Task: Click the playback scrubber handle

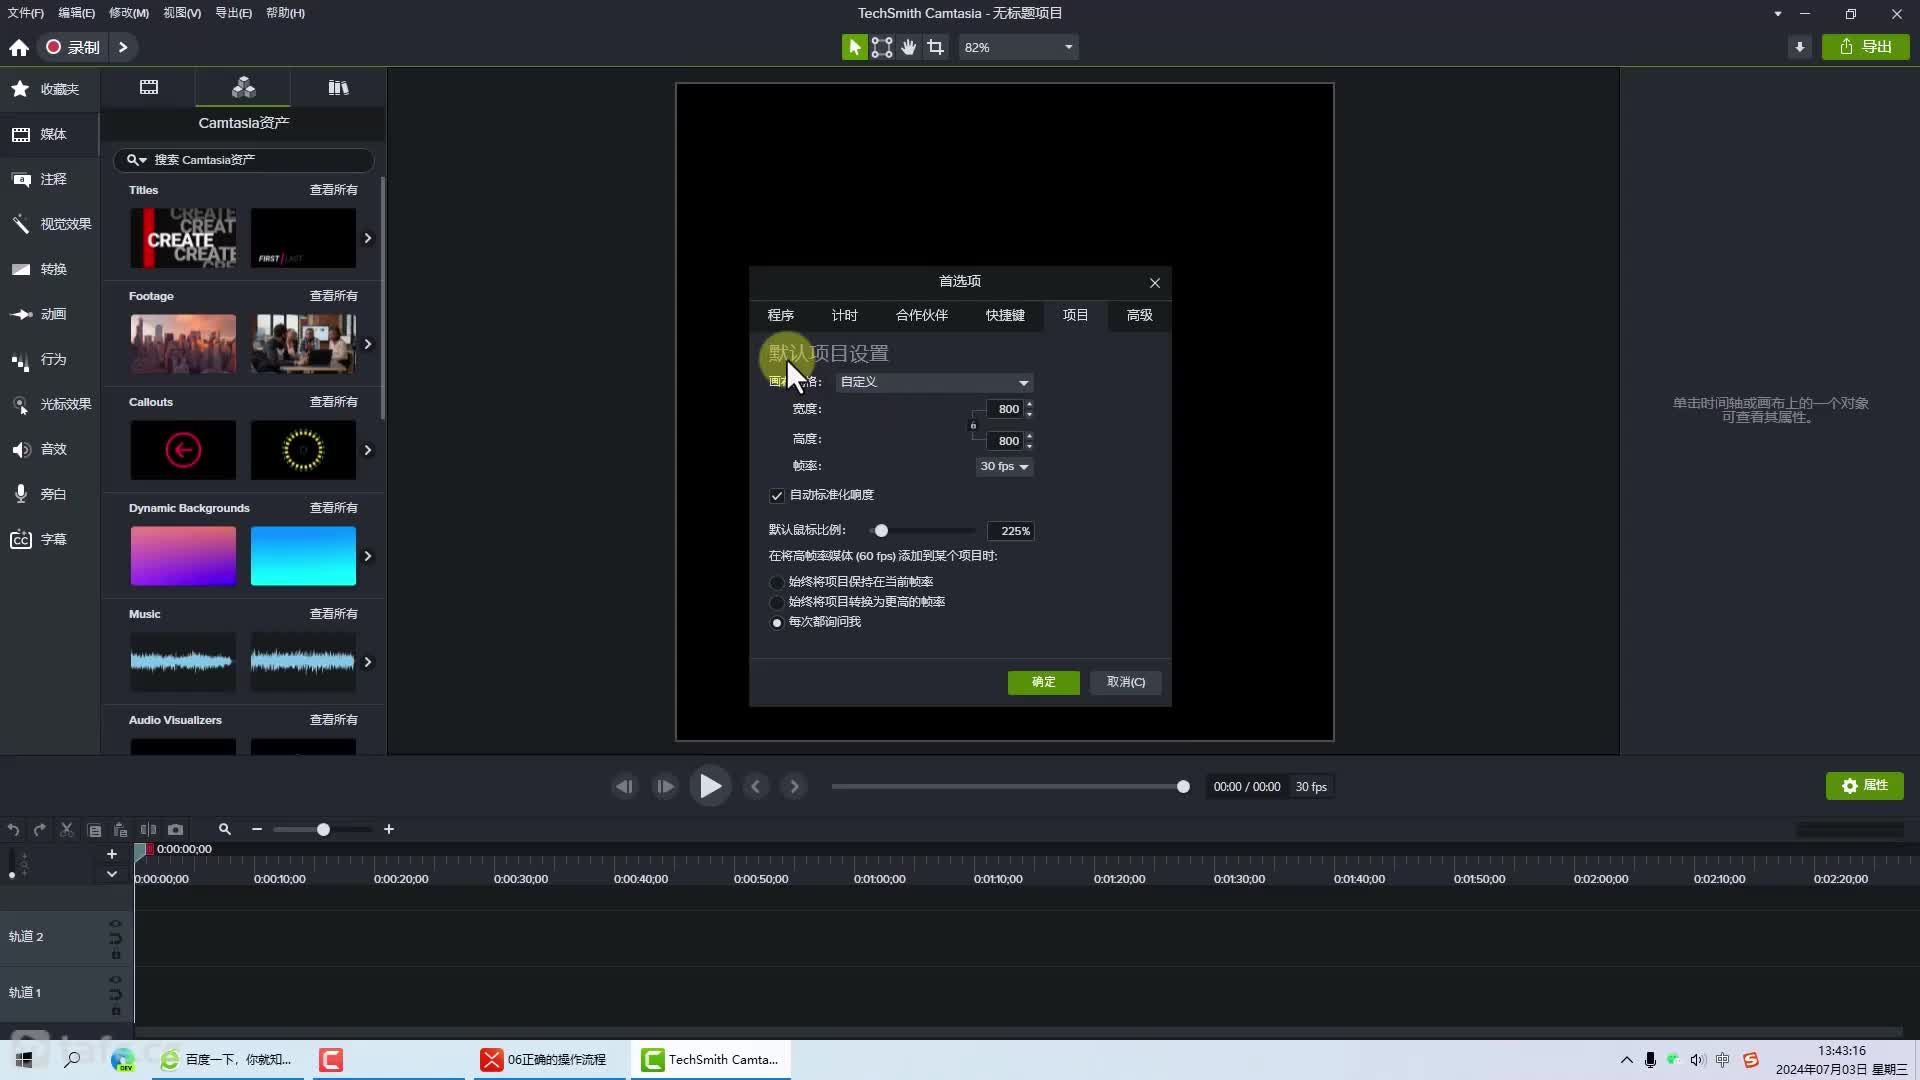Action: (1183, 787)
